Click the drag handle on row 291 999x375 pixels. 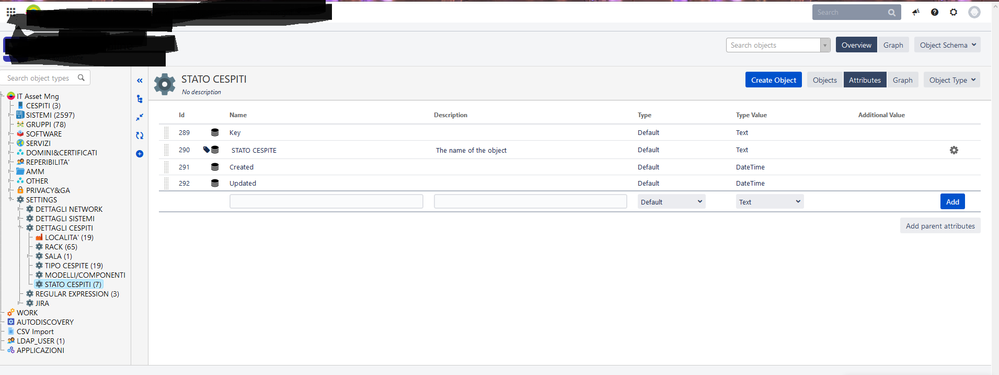coord(166,167)
